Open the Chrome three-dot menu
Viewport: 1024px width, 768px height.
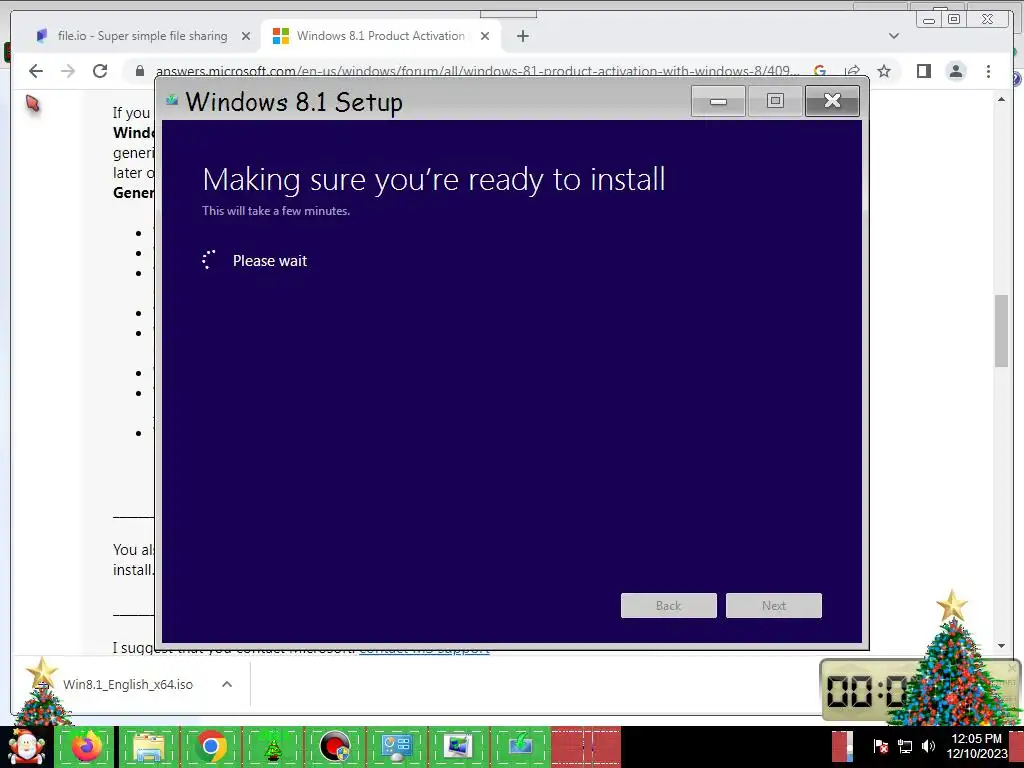coord(989,71)
